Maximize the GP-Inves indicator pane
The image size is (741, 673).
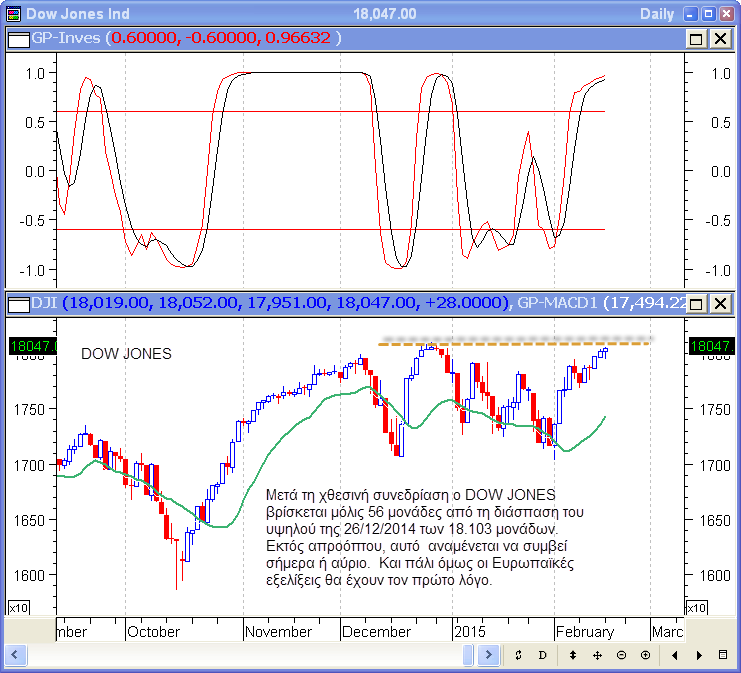point(696,39)
